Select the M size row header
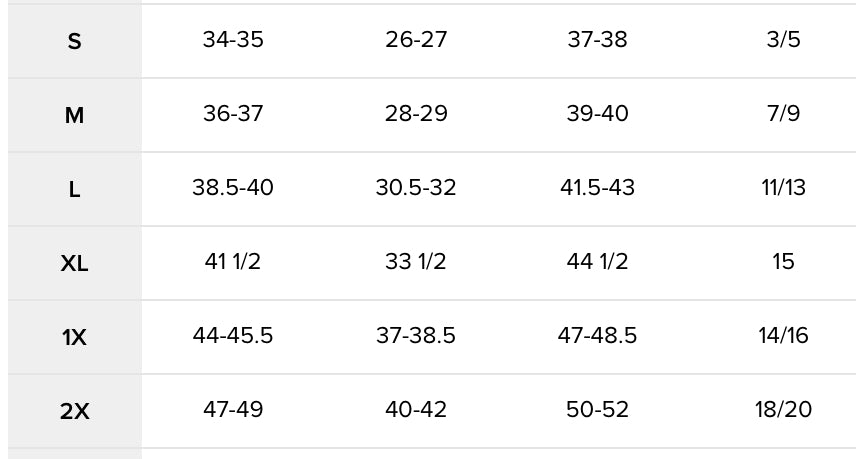 pyautogui.click(x=74, y=116)
